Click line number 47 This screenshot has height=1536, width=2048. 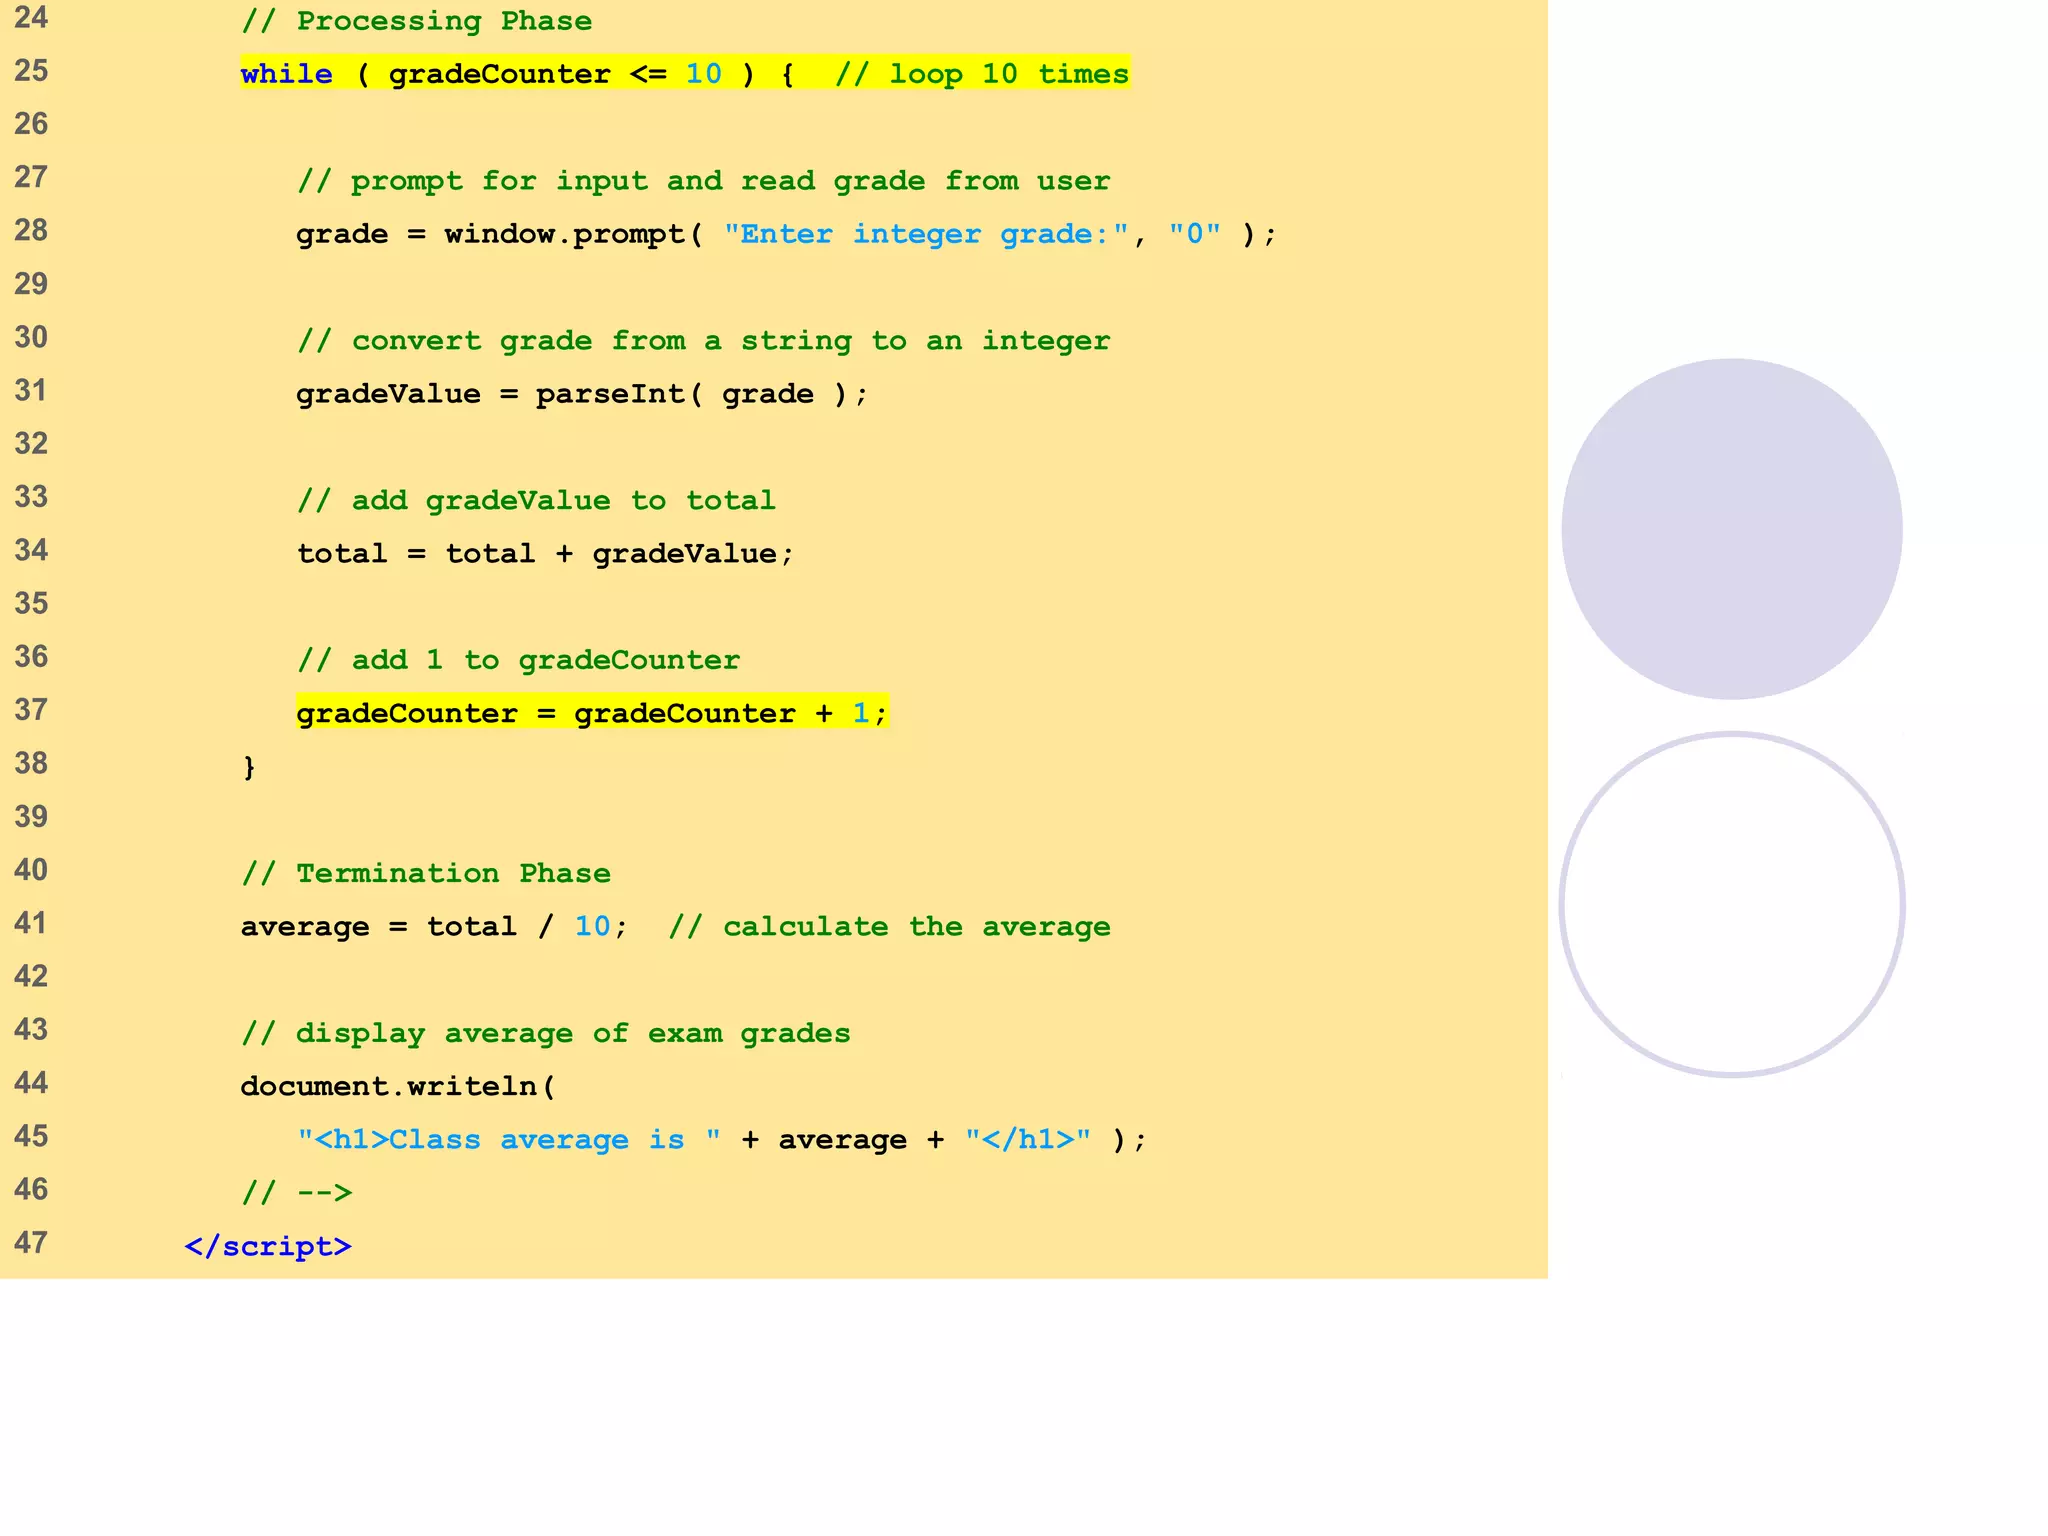point(31,1243)
